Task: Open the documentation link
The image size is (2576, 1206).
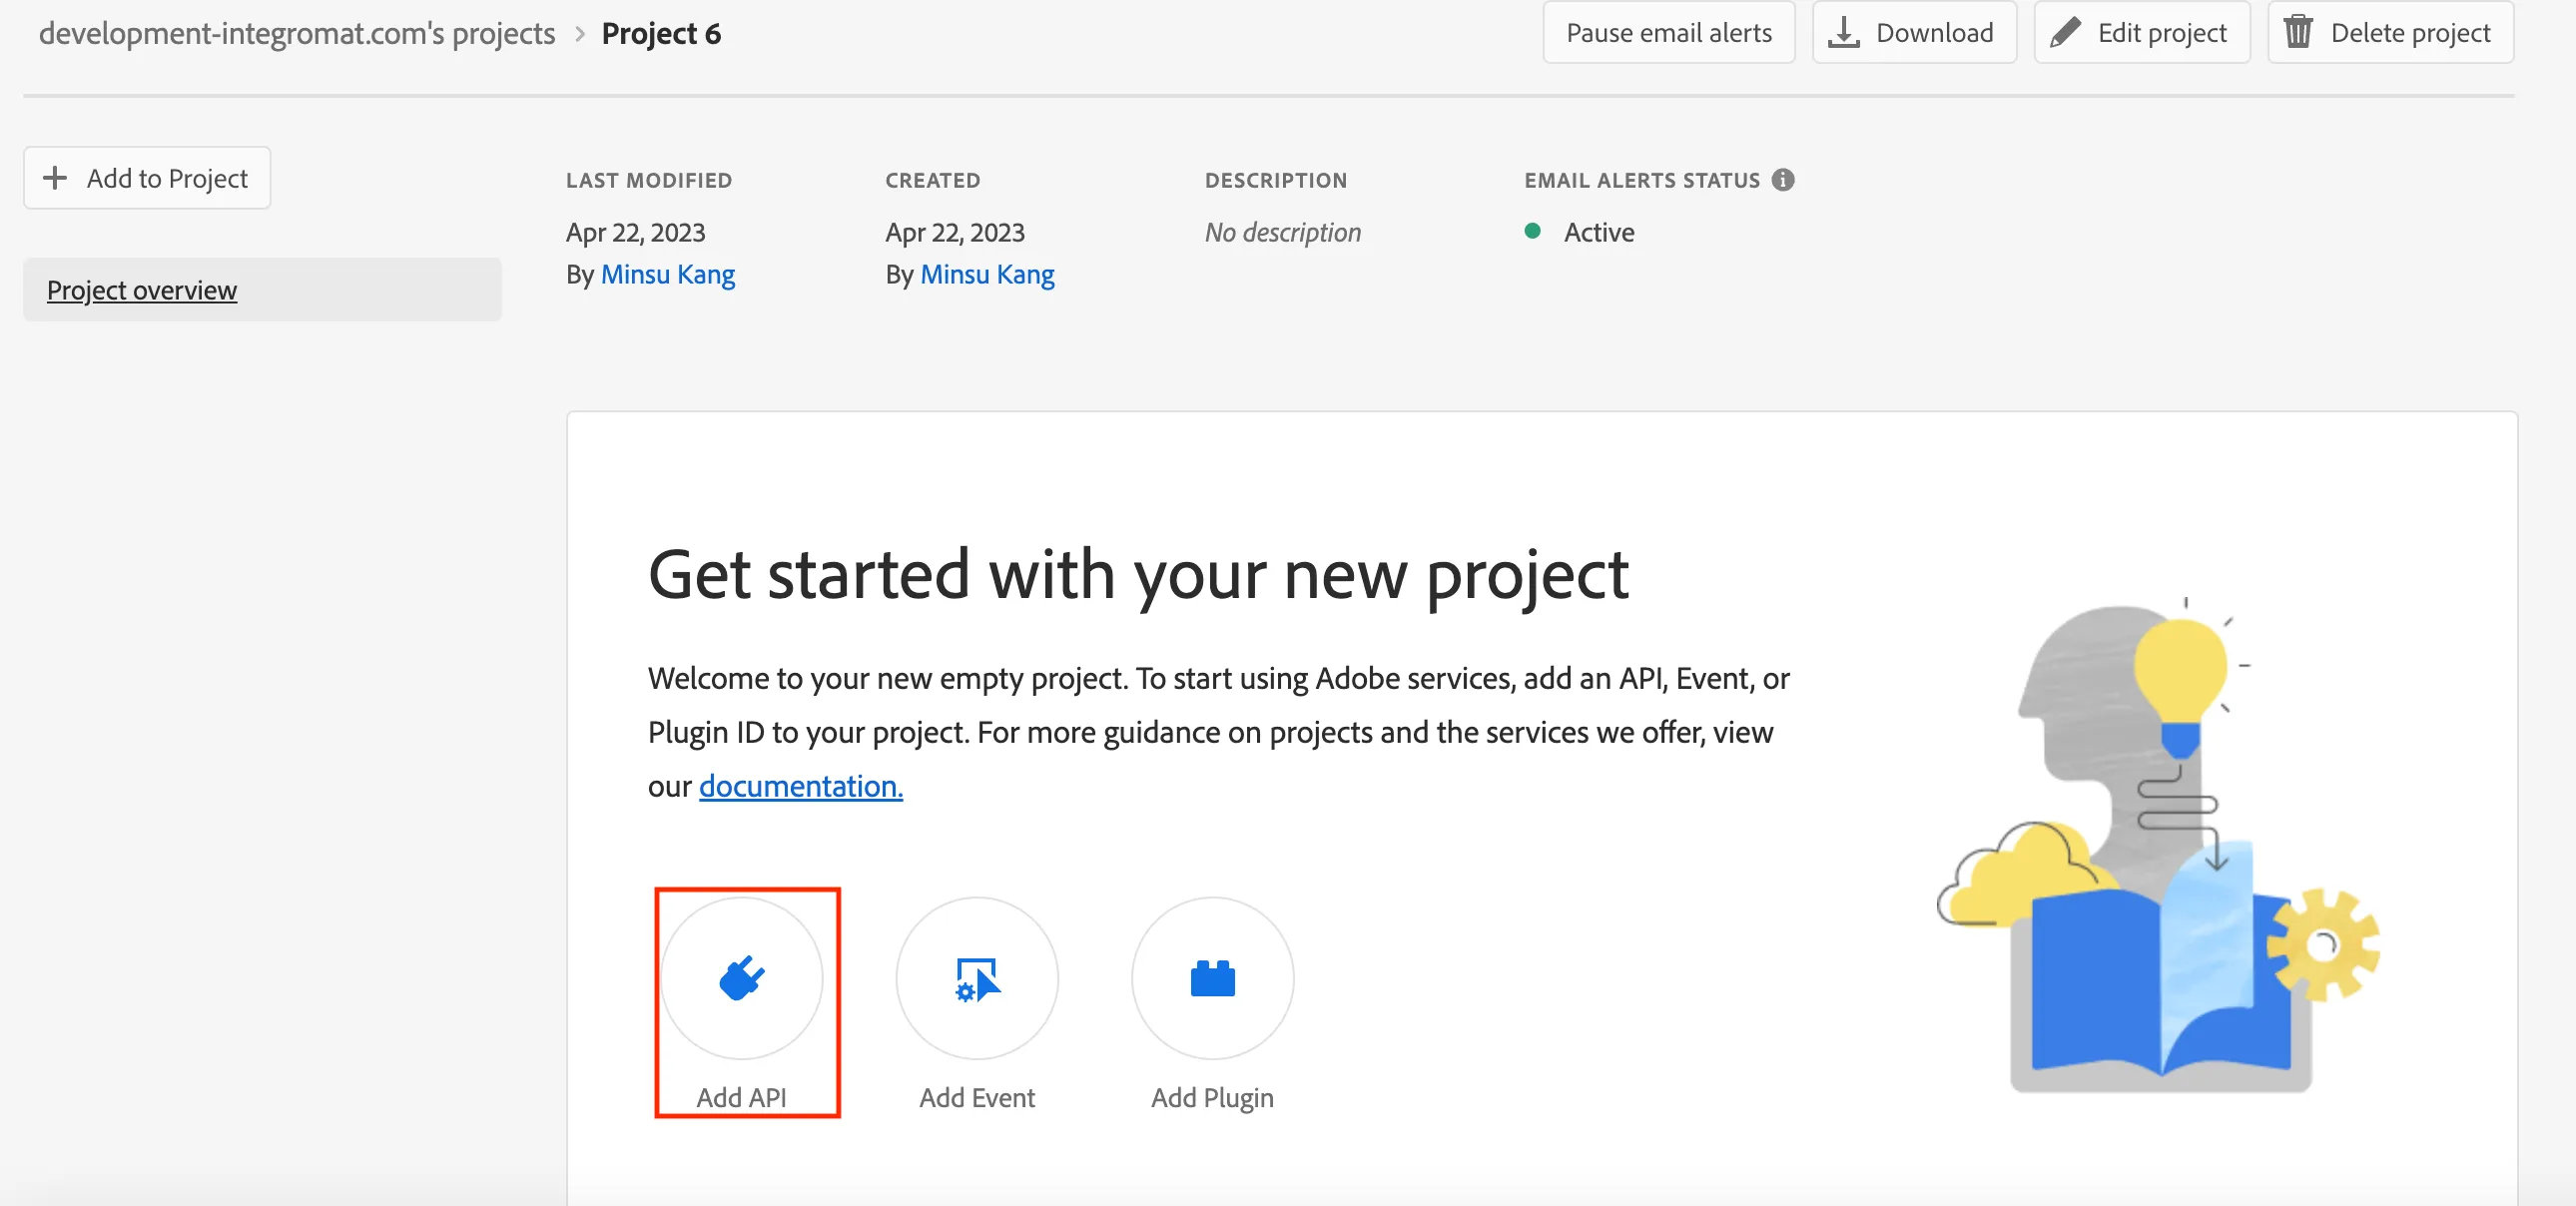Action: tap(800, 786)
